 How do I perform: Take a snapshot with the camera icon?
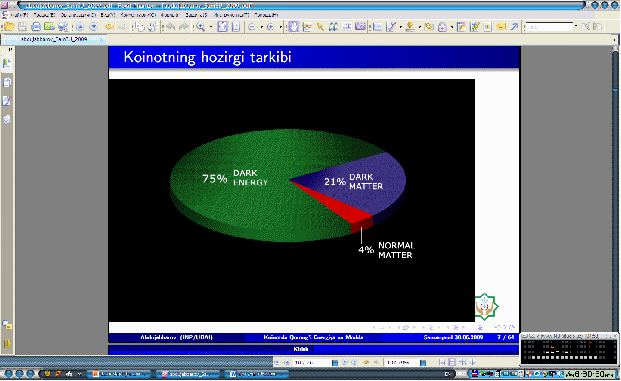[x=360, y=27]
